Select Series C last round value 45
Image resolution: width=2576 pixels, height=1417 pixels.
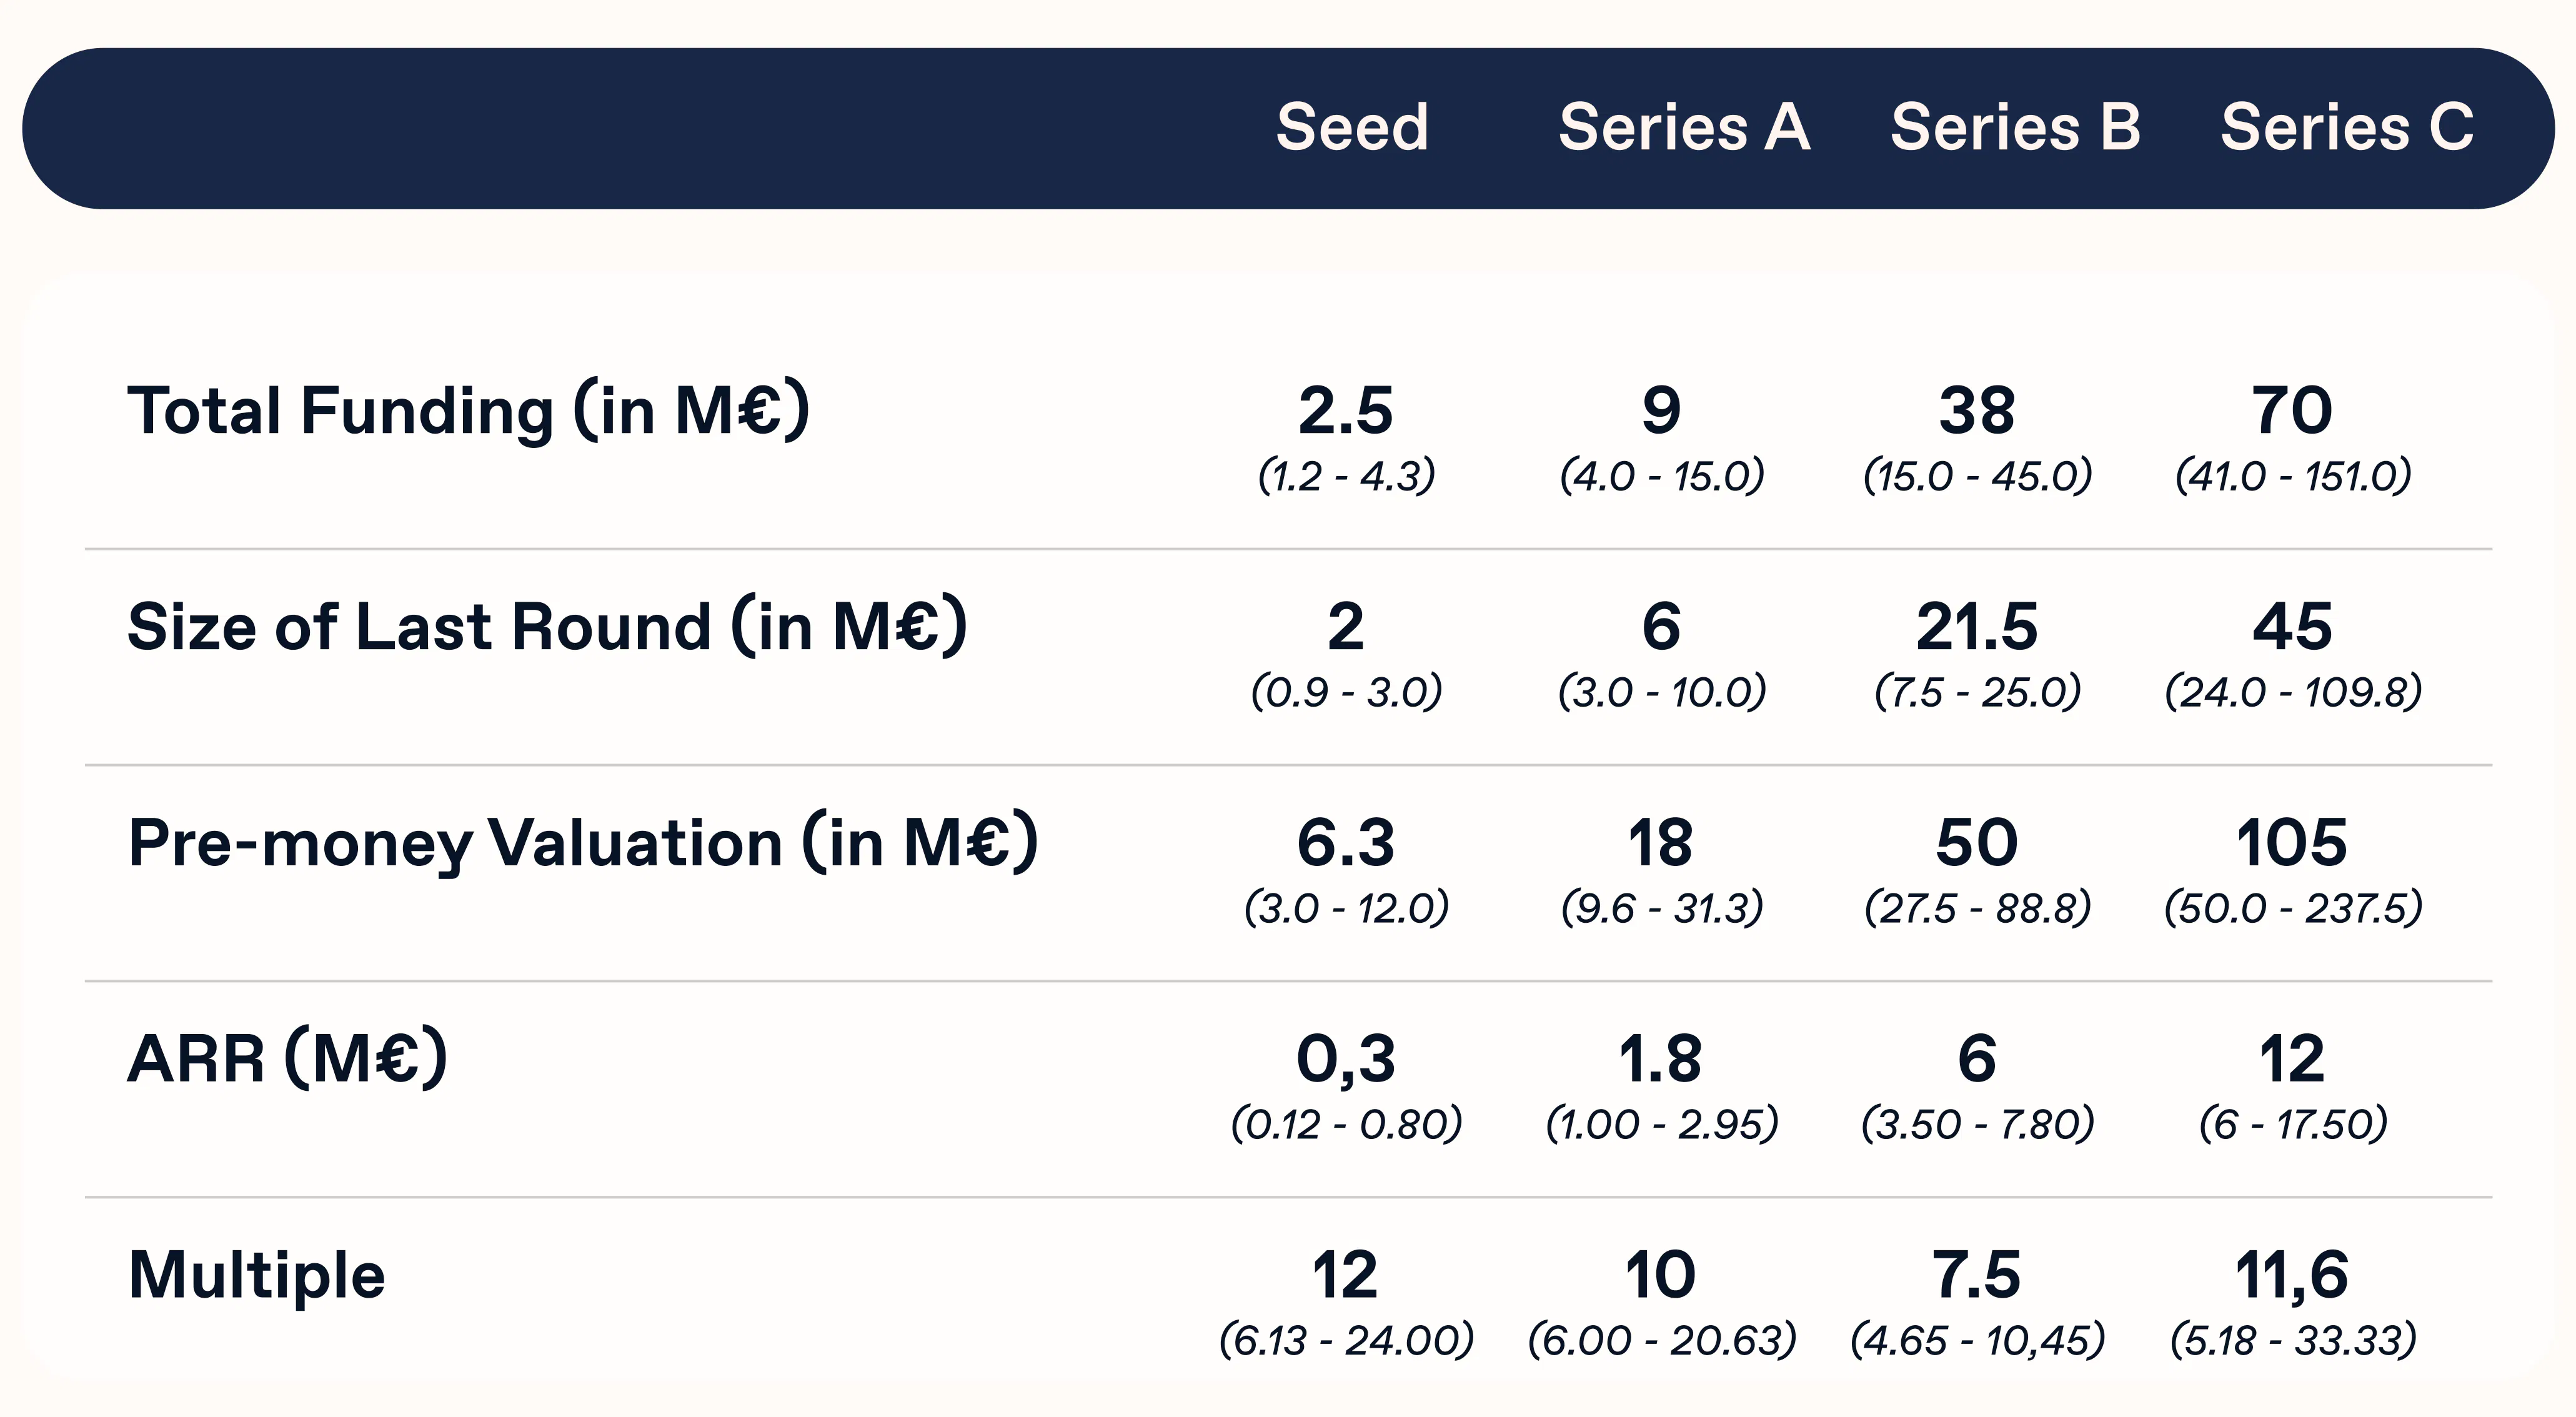[x=2292, y=627]
